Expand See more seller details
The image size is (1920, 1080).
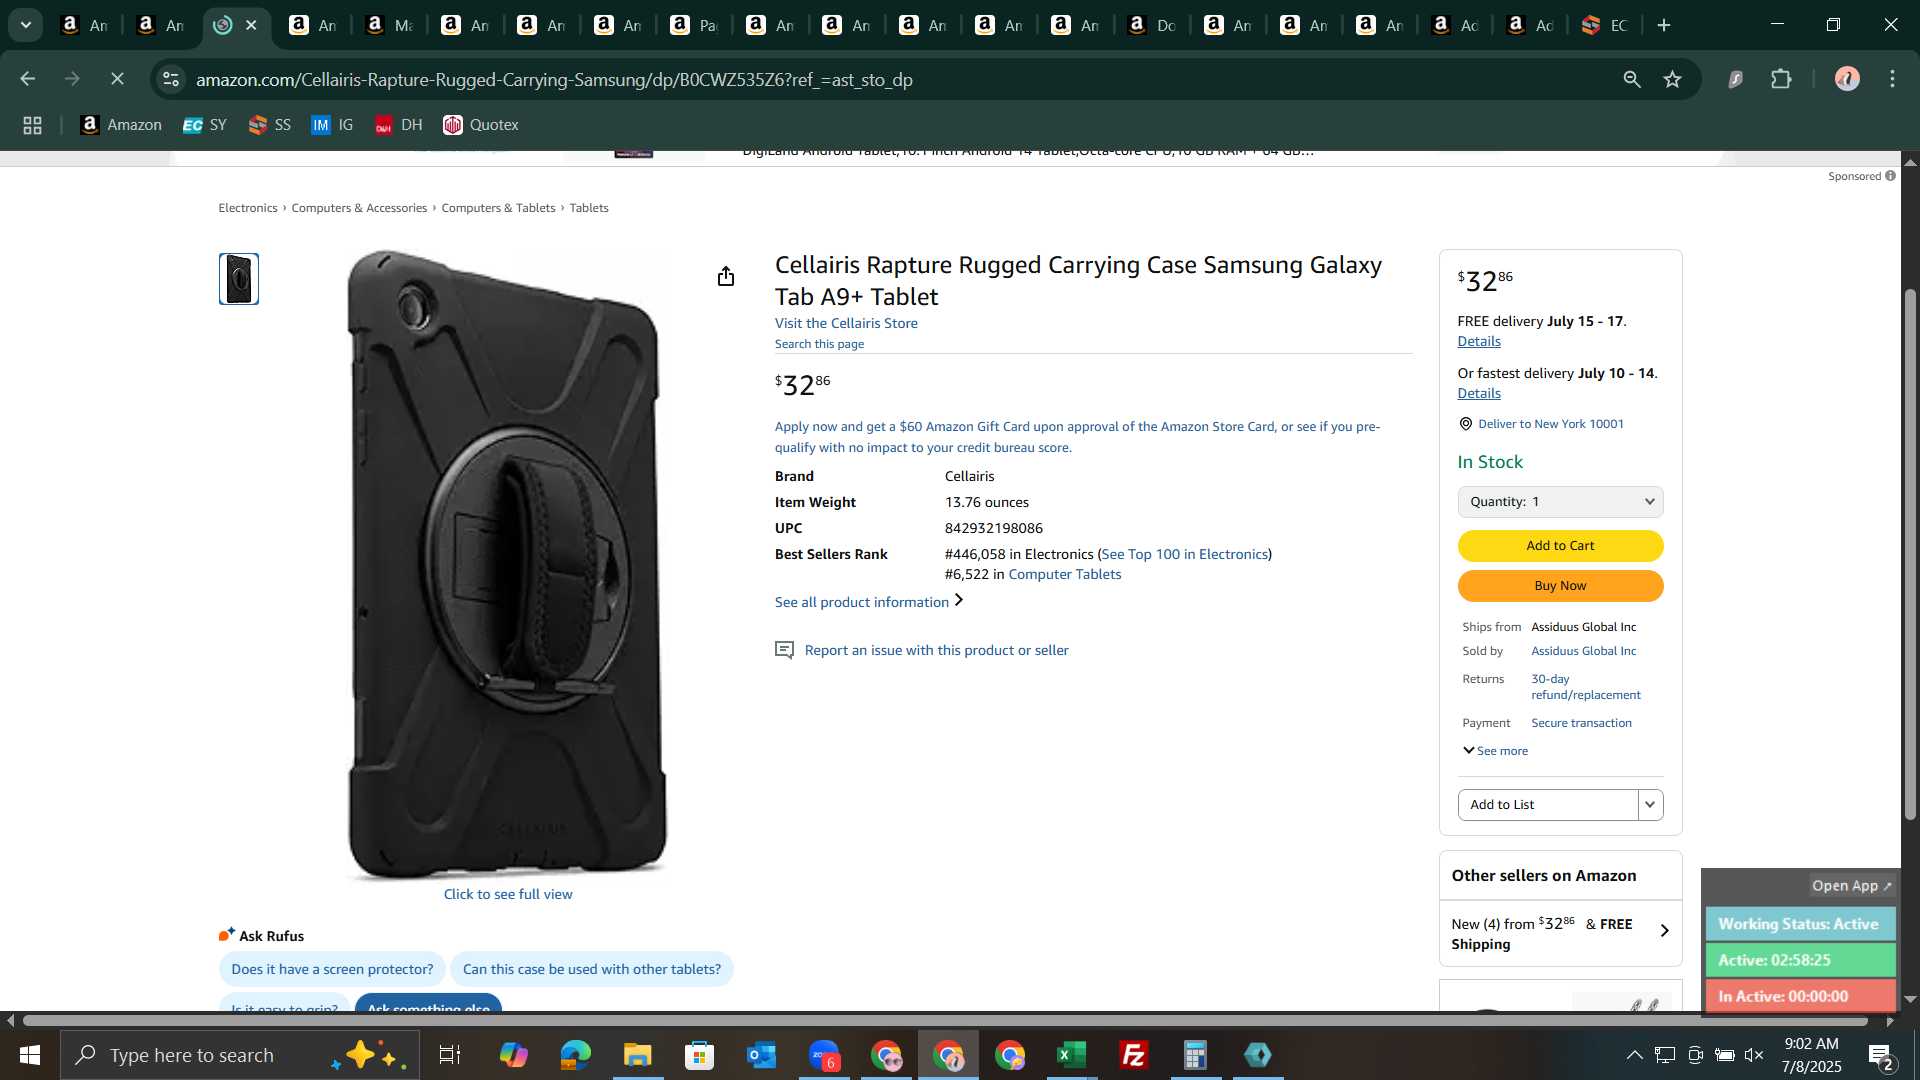pos(1495,751)
